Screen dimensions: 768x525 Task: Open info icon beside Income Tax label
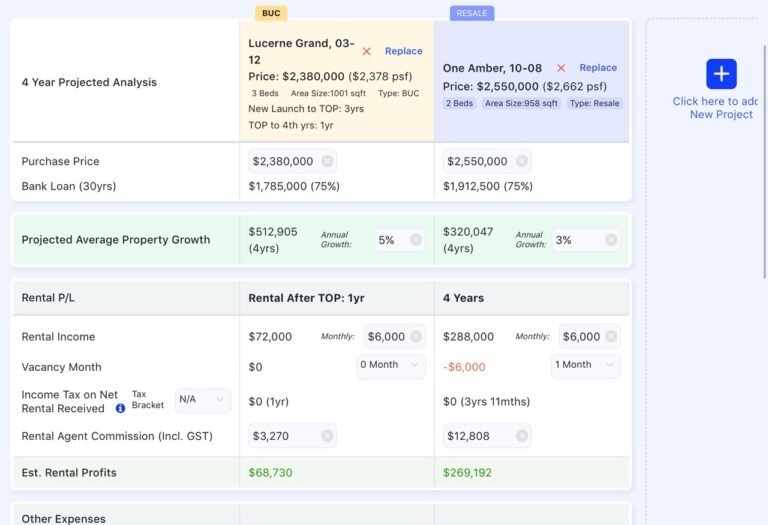point(120,408)
